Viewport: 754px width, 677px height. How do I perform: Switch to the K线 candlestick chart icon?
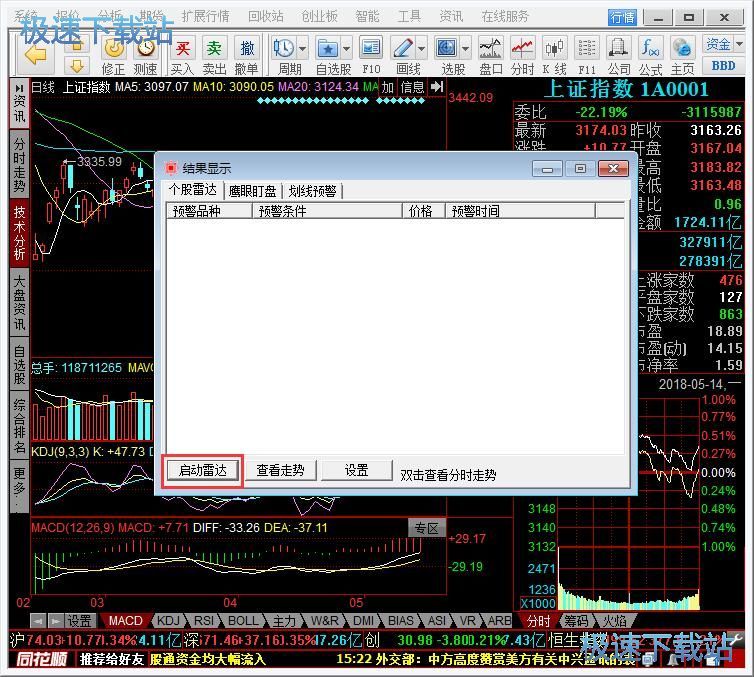point(554,53)
